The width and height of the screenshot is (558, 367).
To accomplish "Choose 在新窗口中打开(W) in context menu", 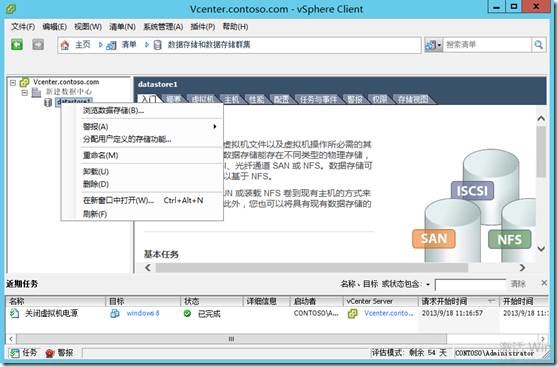I will (x=142, y=200).
